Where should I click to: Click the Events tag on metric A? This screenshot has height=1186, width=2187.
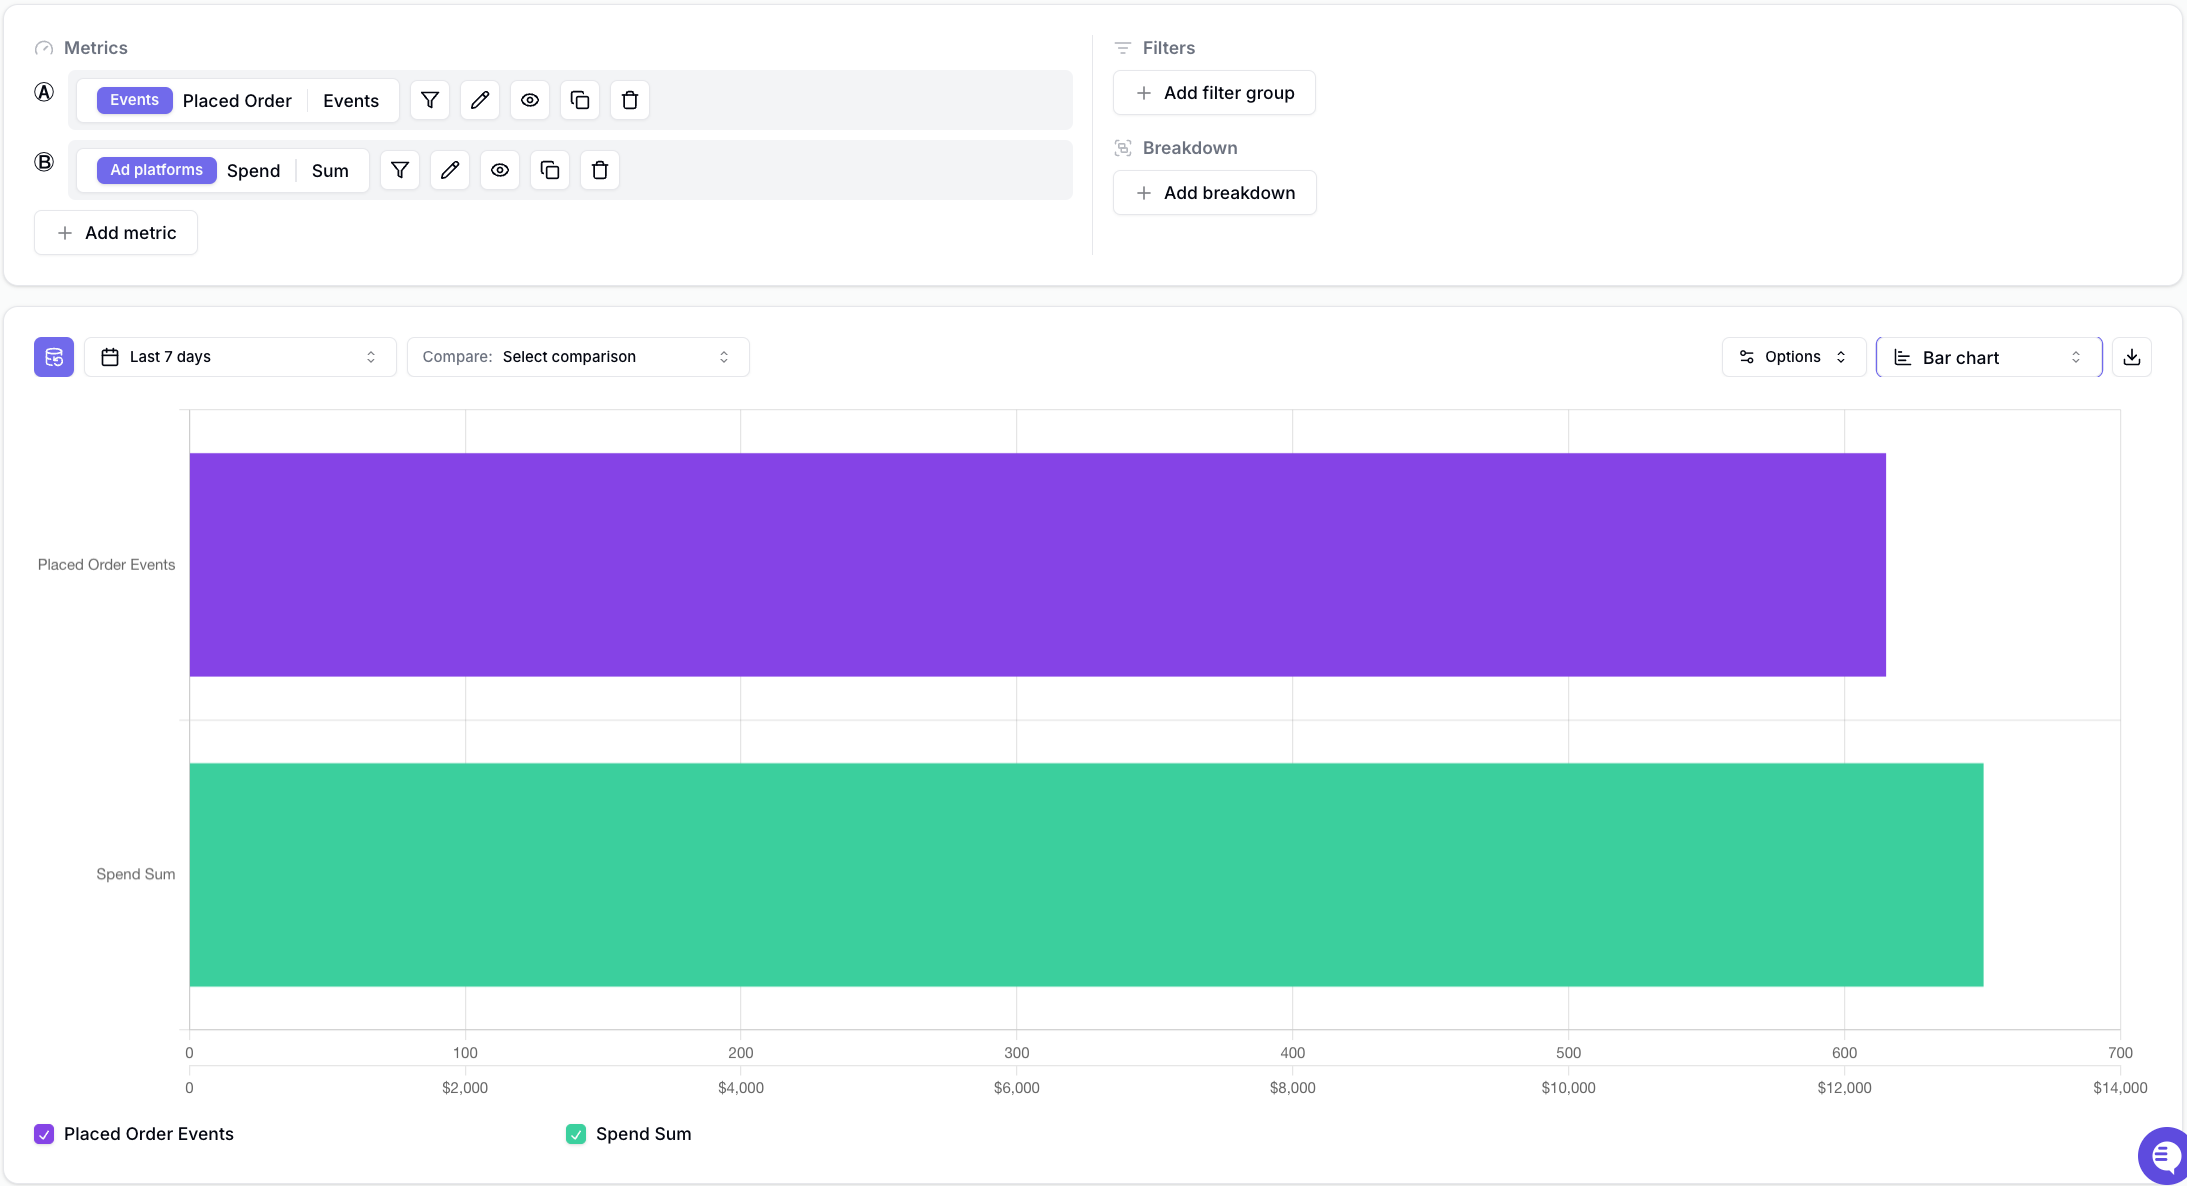tap(134, 100)
